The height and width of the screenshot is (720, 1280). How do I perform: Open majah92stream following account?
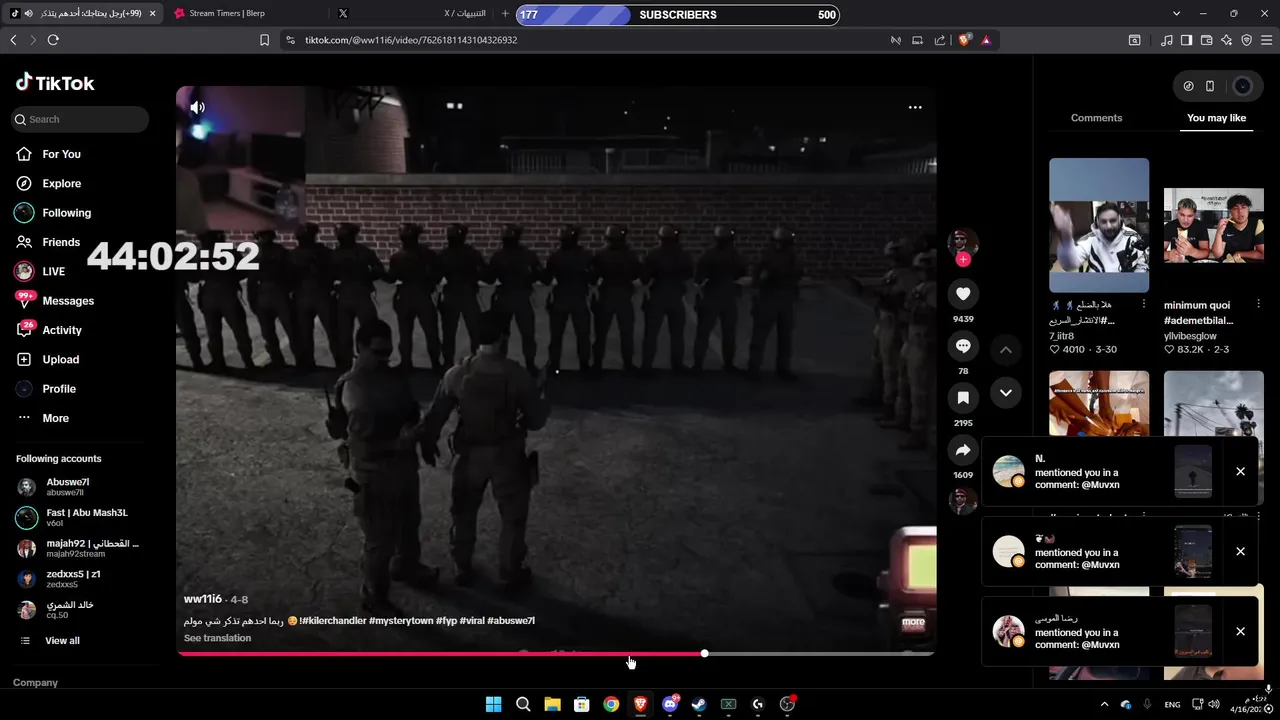(78, 548)
